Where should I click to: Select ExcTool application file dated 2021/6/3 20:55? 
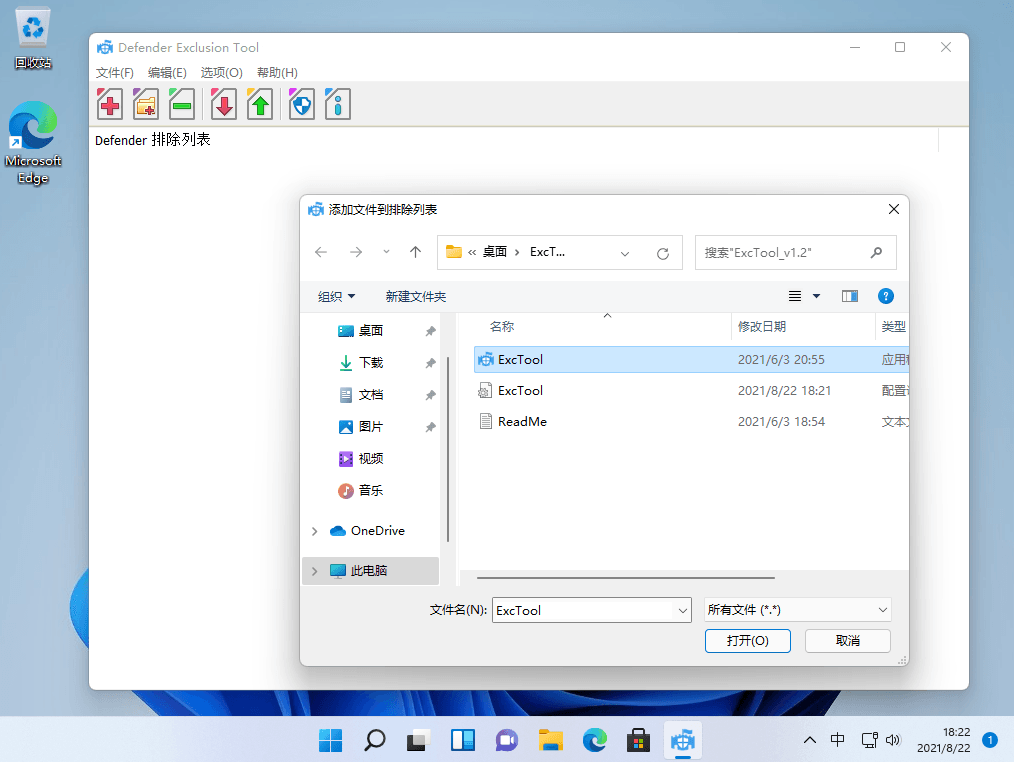[691, 360]
